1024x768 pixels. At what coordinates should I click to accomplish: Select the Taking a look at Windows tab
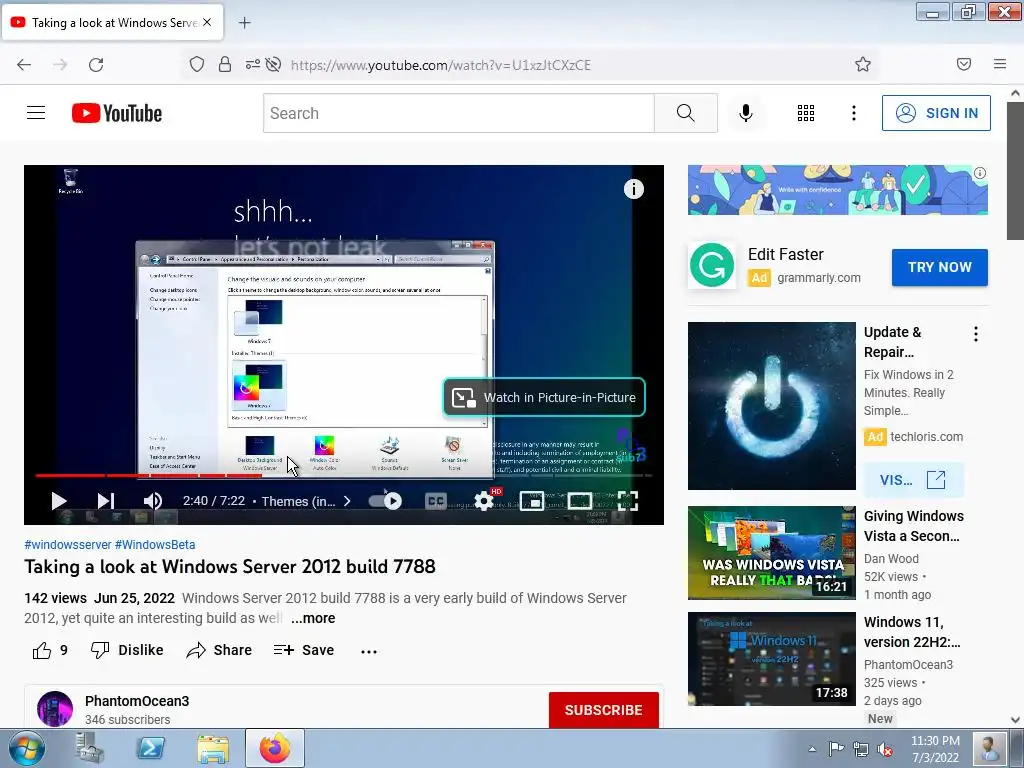(x=112, y=22)
